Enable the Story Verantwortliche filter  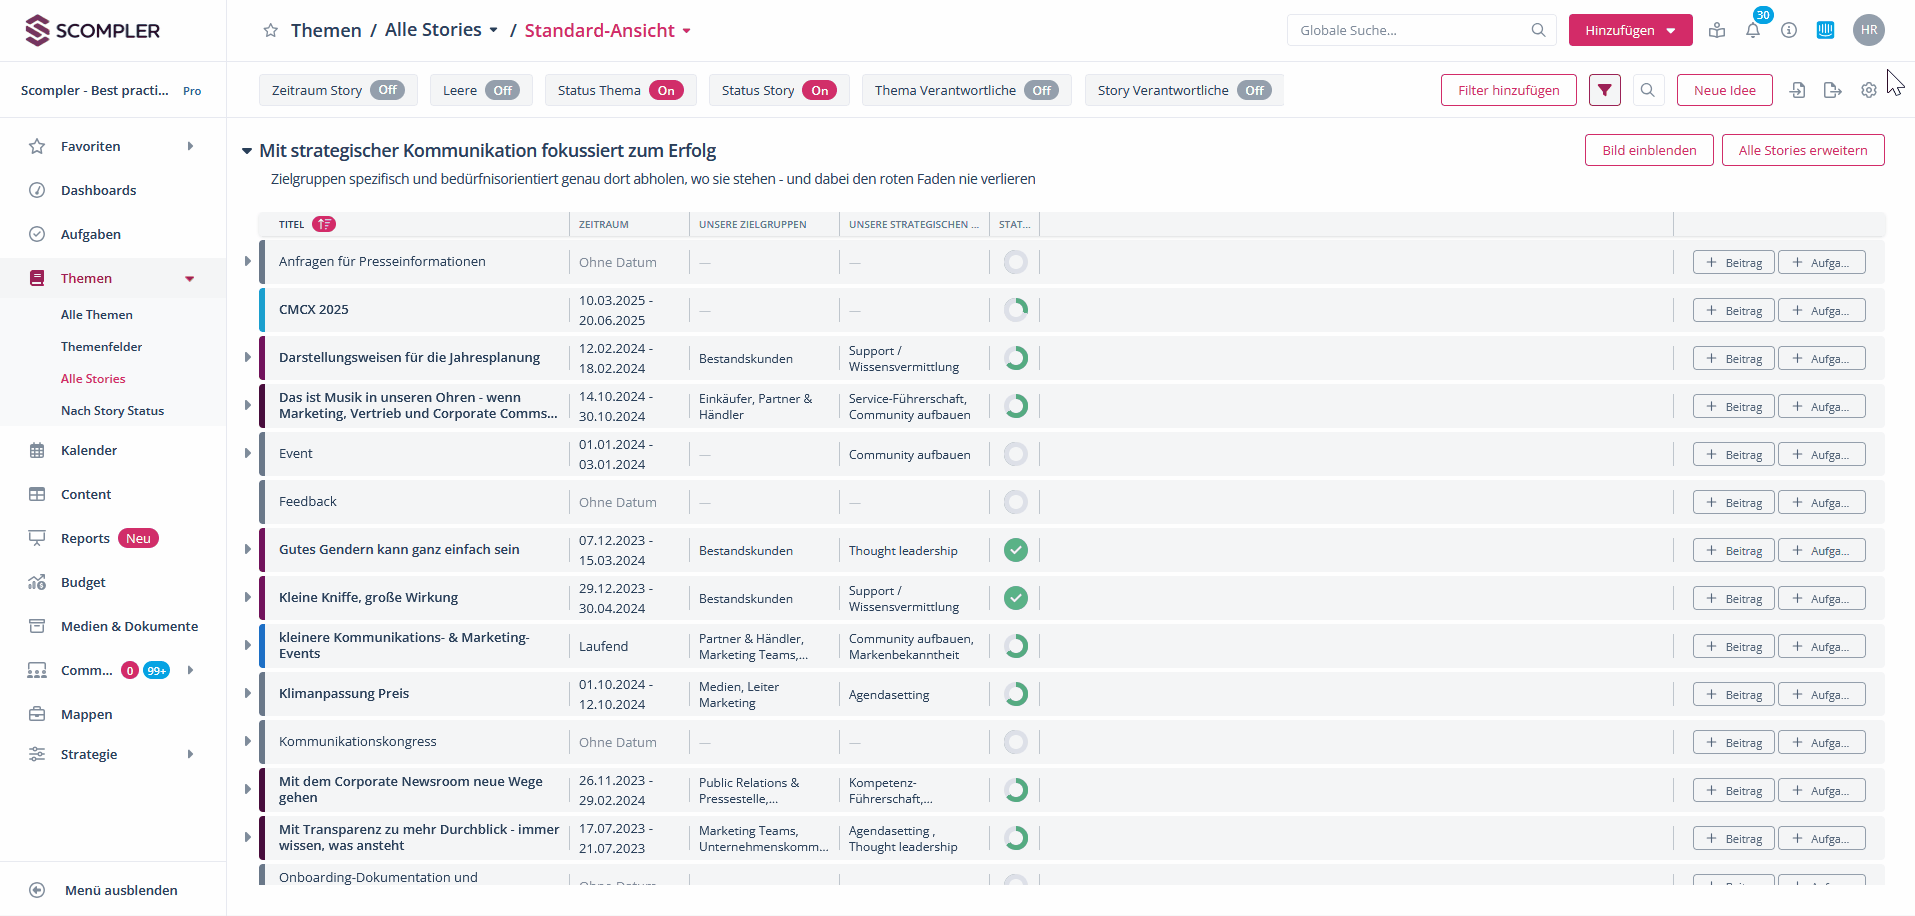click(1253, 90)
